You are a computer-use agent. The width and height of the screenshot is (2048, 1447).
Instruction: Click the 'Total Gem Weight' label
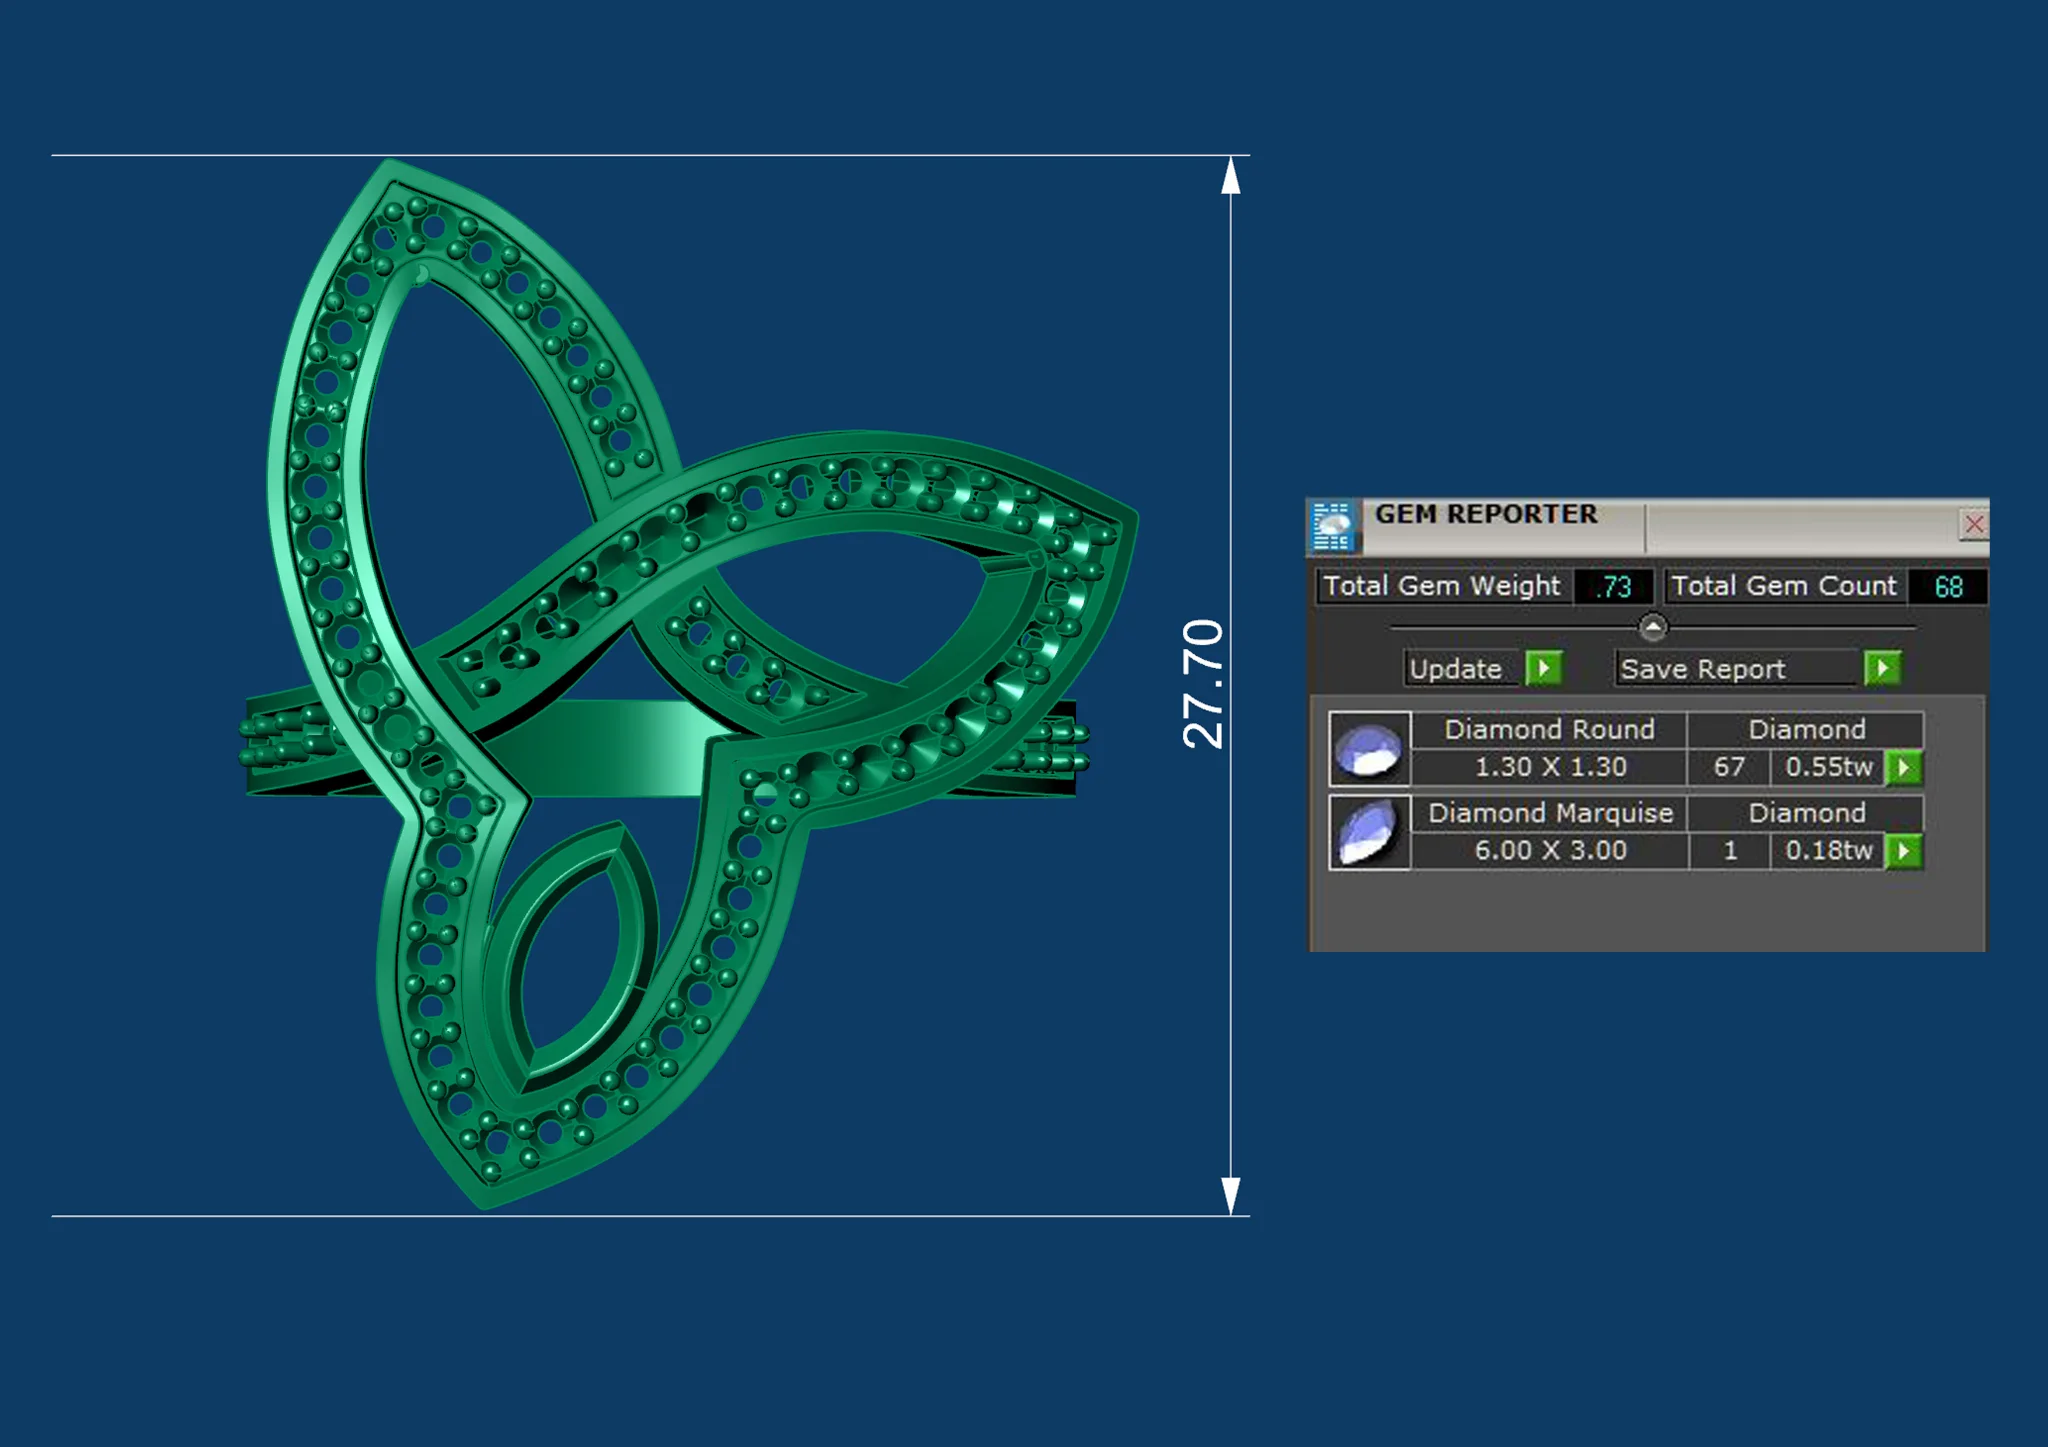[x=1442, y=586]
